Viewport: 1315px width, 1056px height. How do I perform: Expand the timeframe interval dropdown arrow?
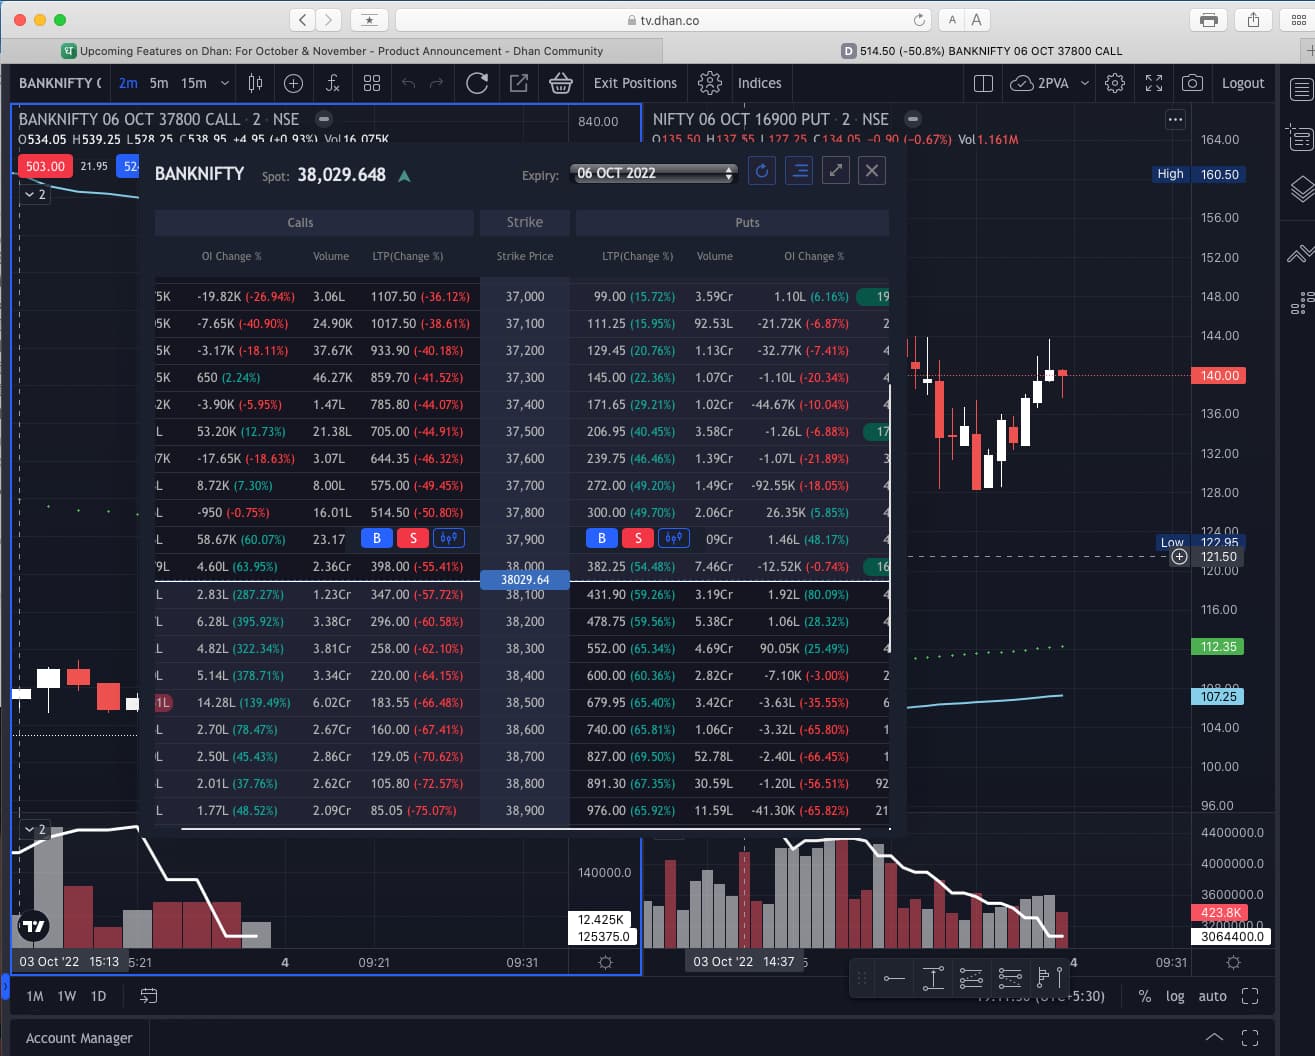[225, 83]
